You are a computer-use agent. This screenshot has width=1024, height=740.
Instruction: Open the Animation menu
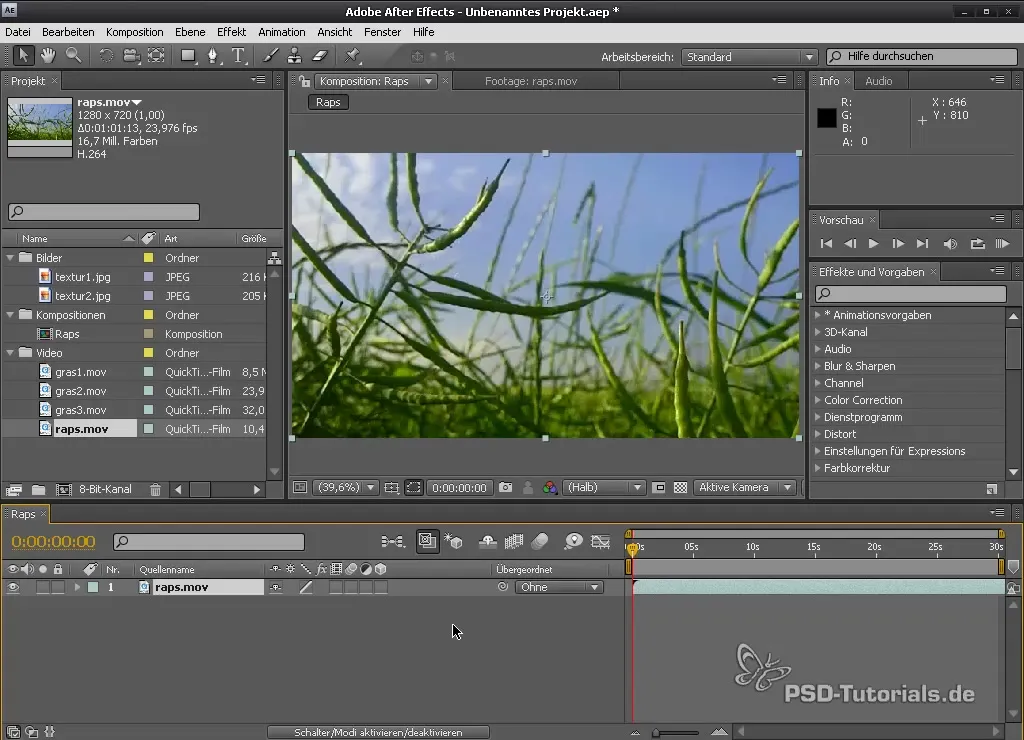tap(281, 32)
